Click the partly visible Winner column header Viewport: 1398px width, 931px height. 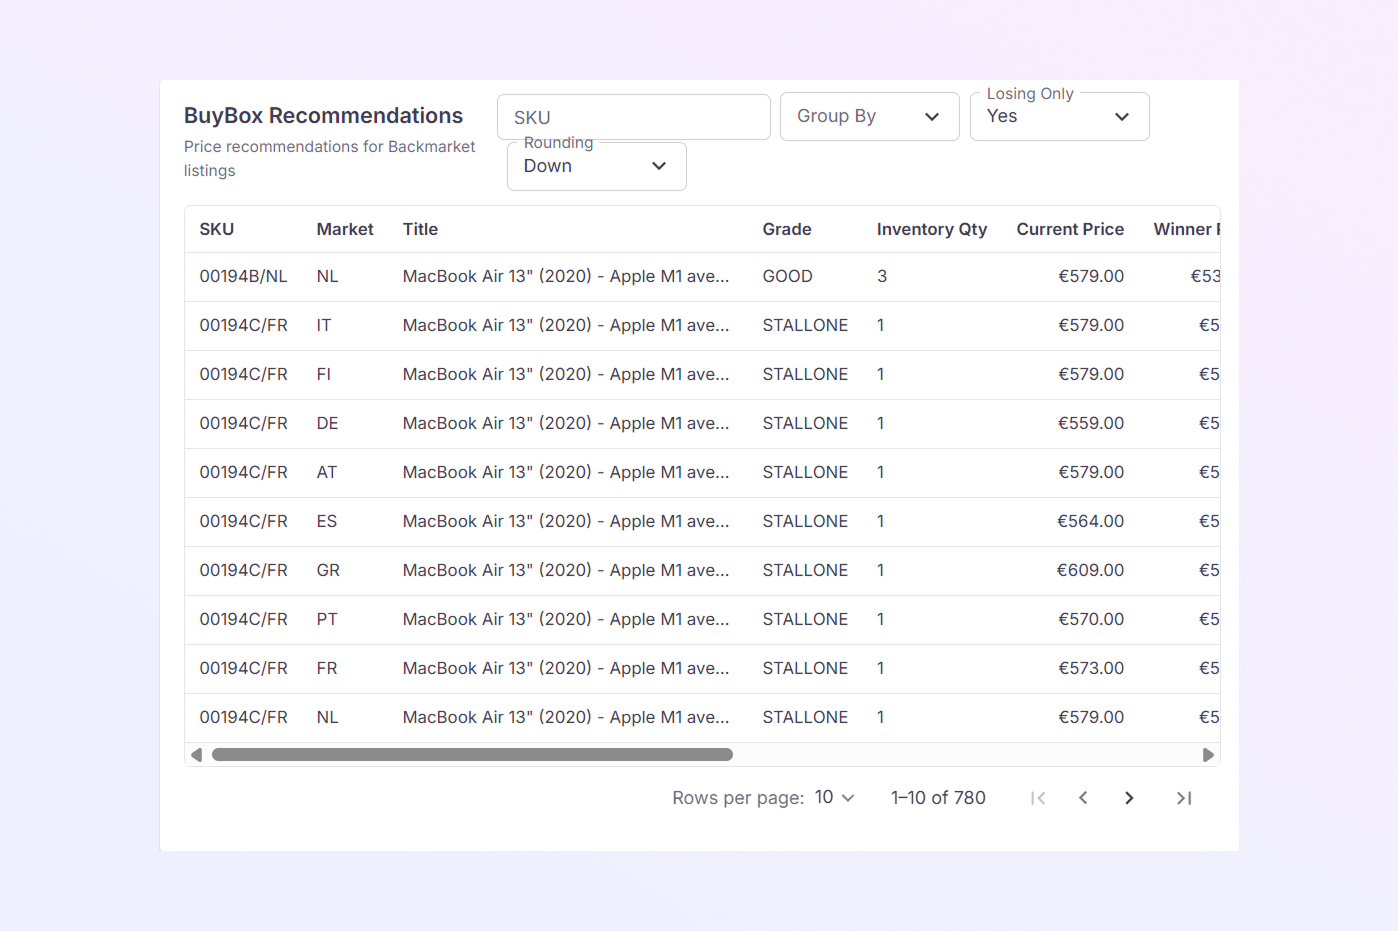(x=1186, y=229)
